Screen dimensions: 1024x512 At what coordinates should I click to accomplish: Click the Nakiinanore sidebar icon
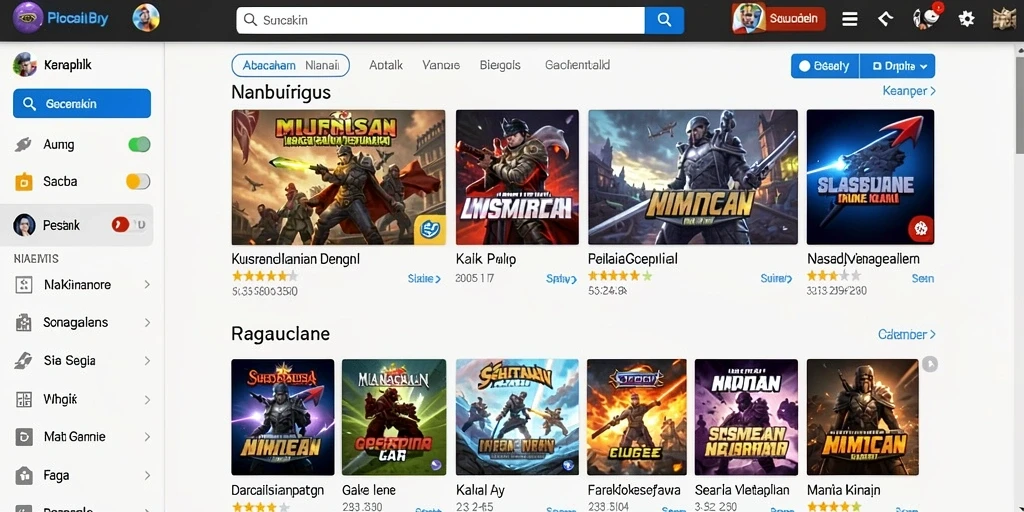pyautogui.click(x=24, y=285)
